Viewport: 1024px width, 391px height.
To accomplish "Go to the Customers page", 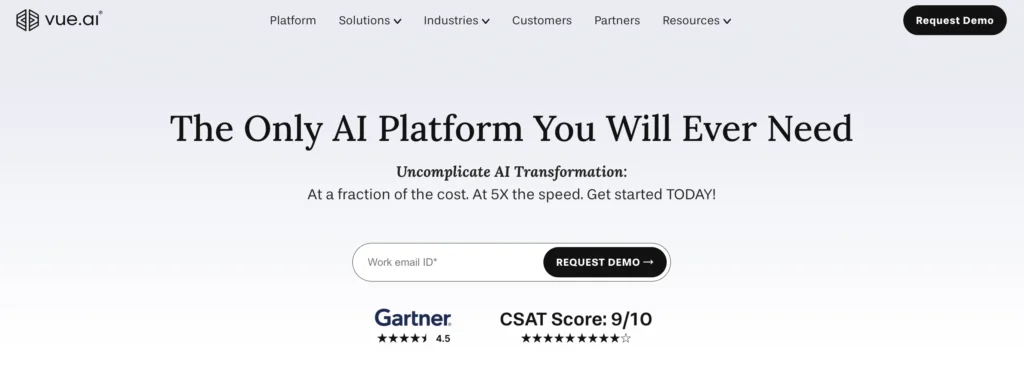I will pyautogui.click(x=541, y=20).
